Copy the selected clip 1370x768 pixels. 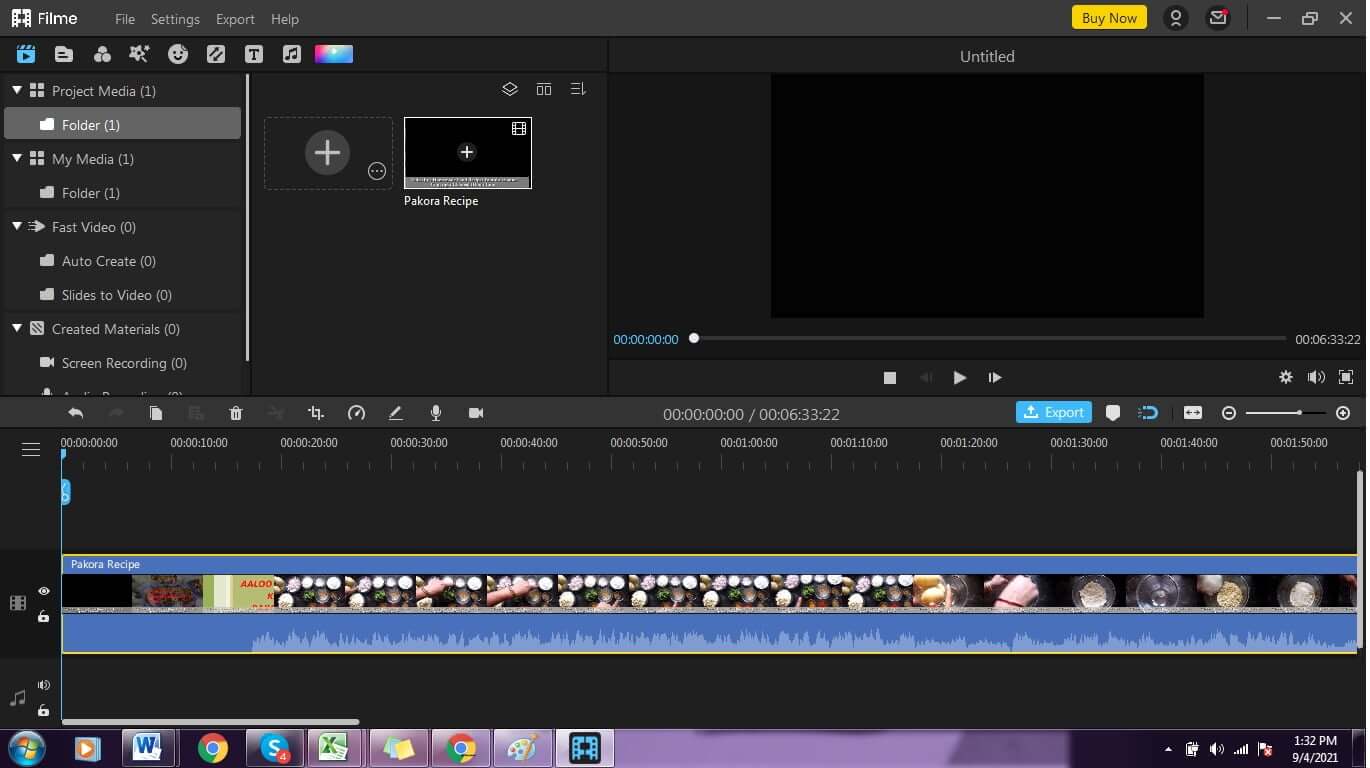156,413
